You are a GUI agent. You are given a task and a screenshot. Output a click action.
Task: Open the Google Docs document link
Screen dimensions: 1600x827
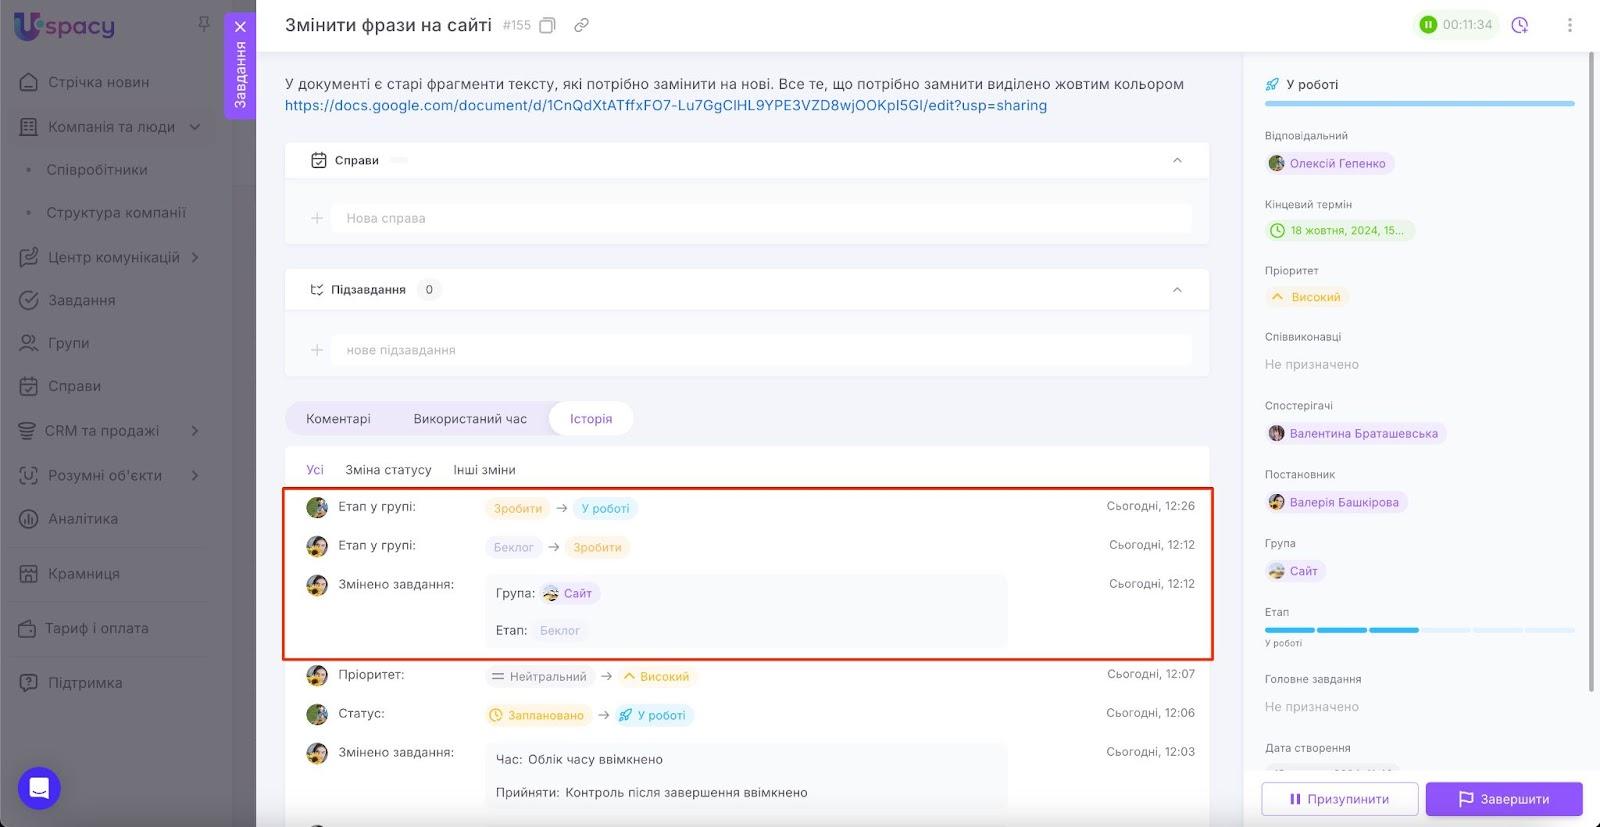[665, 106]
